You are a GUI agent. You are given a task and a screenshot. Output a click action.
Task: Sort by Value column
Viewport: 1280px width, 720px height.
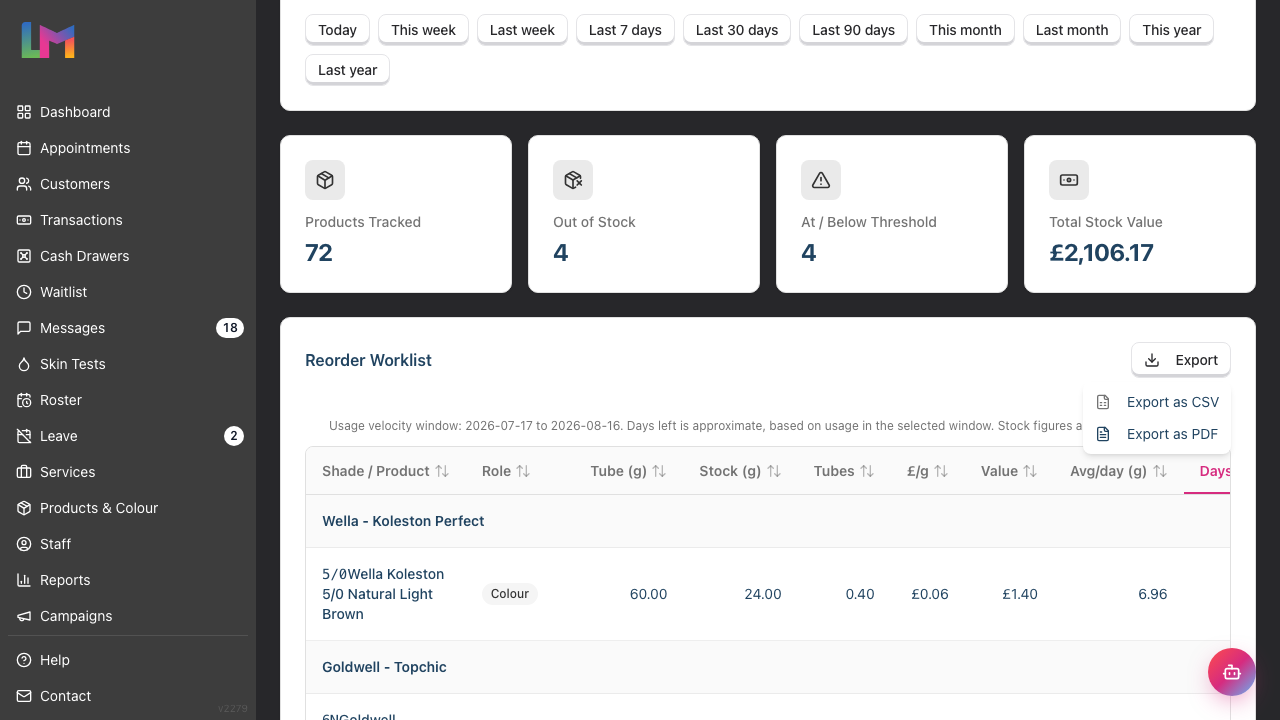click(1009, 471)
